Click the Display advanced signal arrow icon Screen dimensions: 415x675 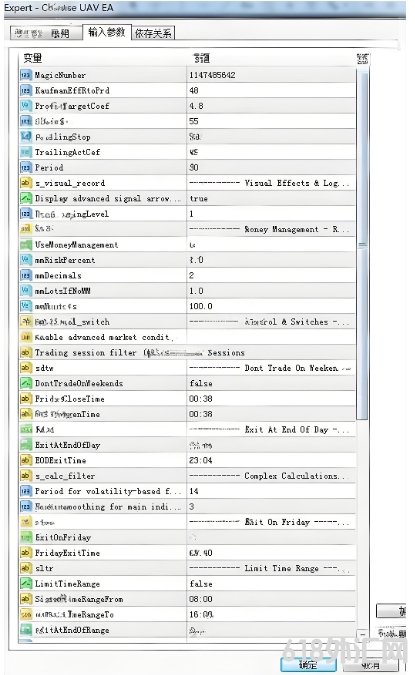(x=26, y=198)
